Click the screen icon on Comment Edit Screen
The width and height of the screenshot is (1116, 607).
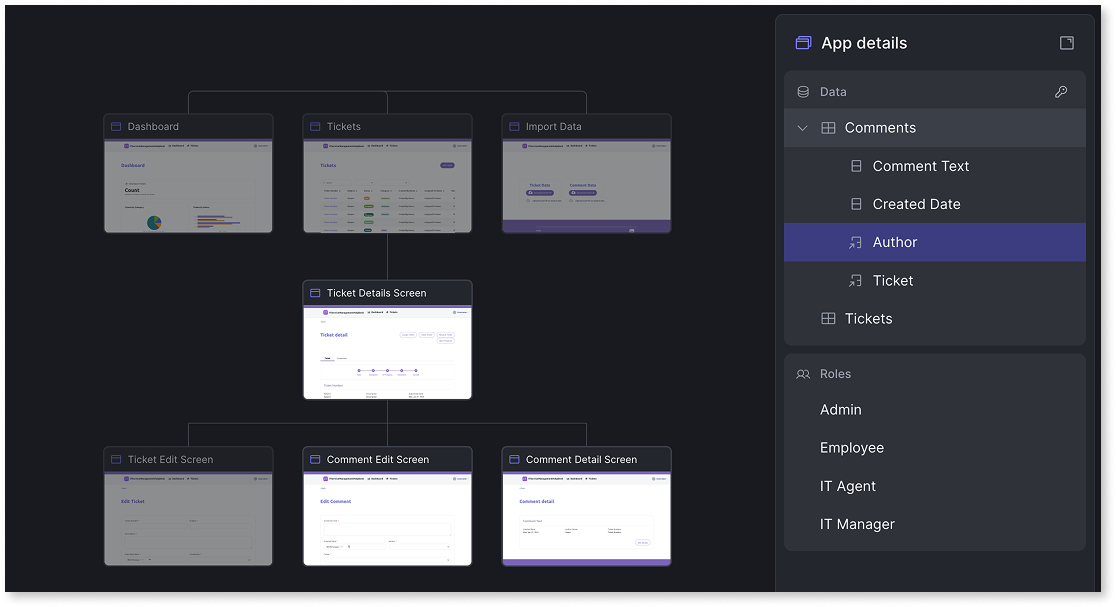point(315,460)
